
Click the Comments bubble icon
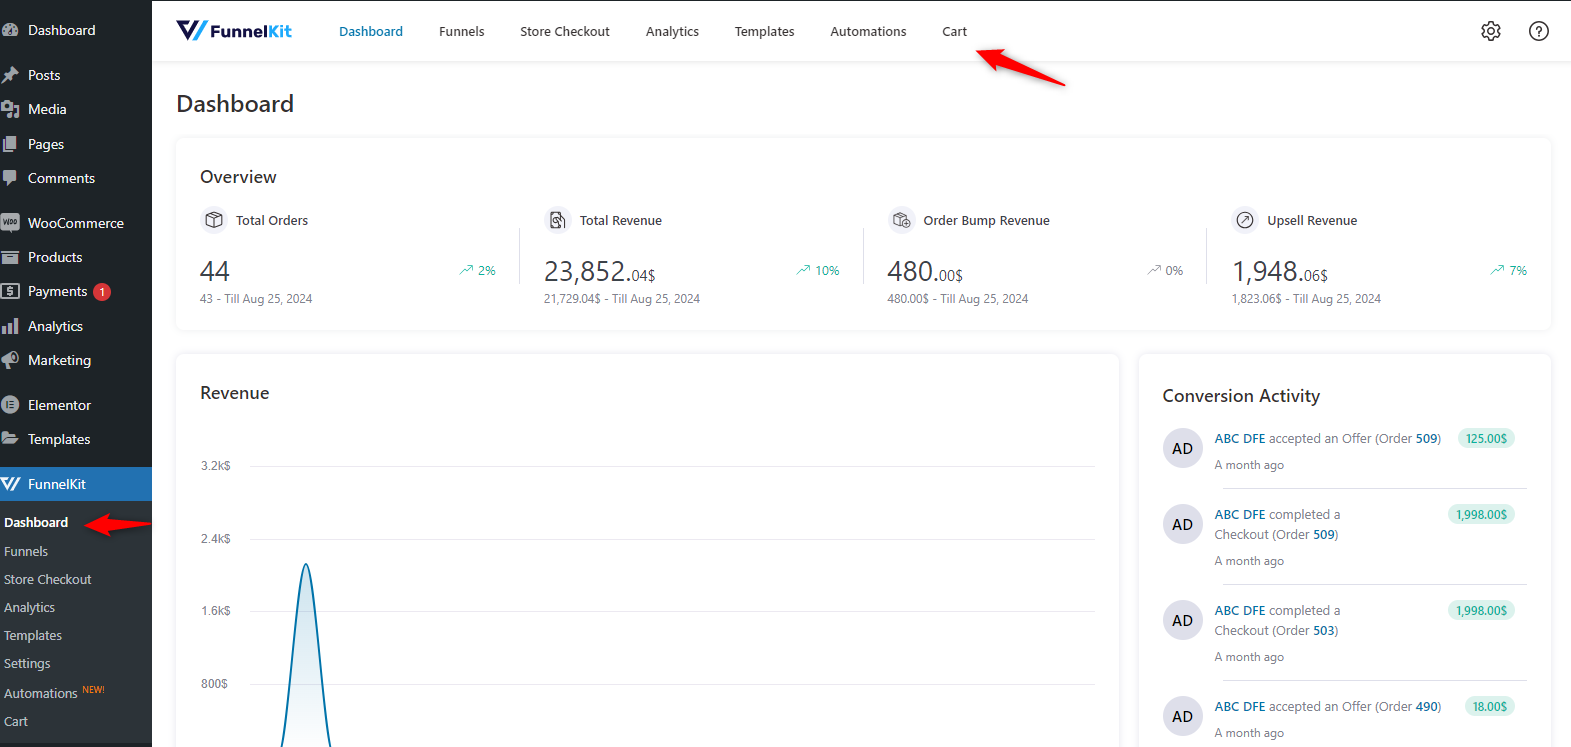10,178
